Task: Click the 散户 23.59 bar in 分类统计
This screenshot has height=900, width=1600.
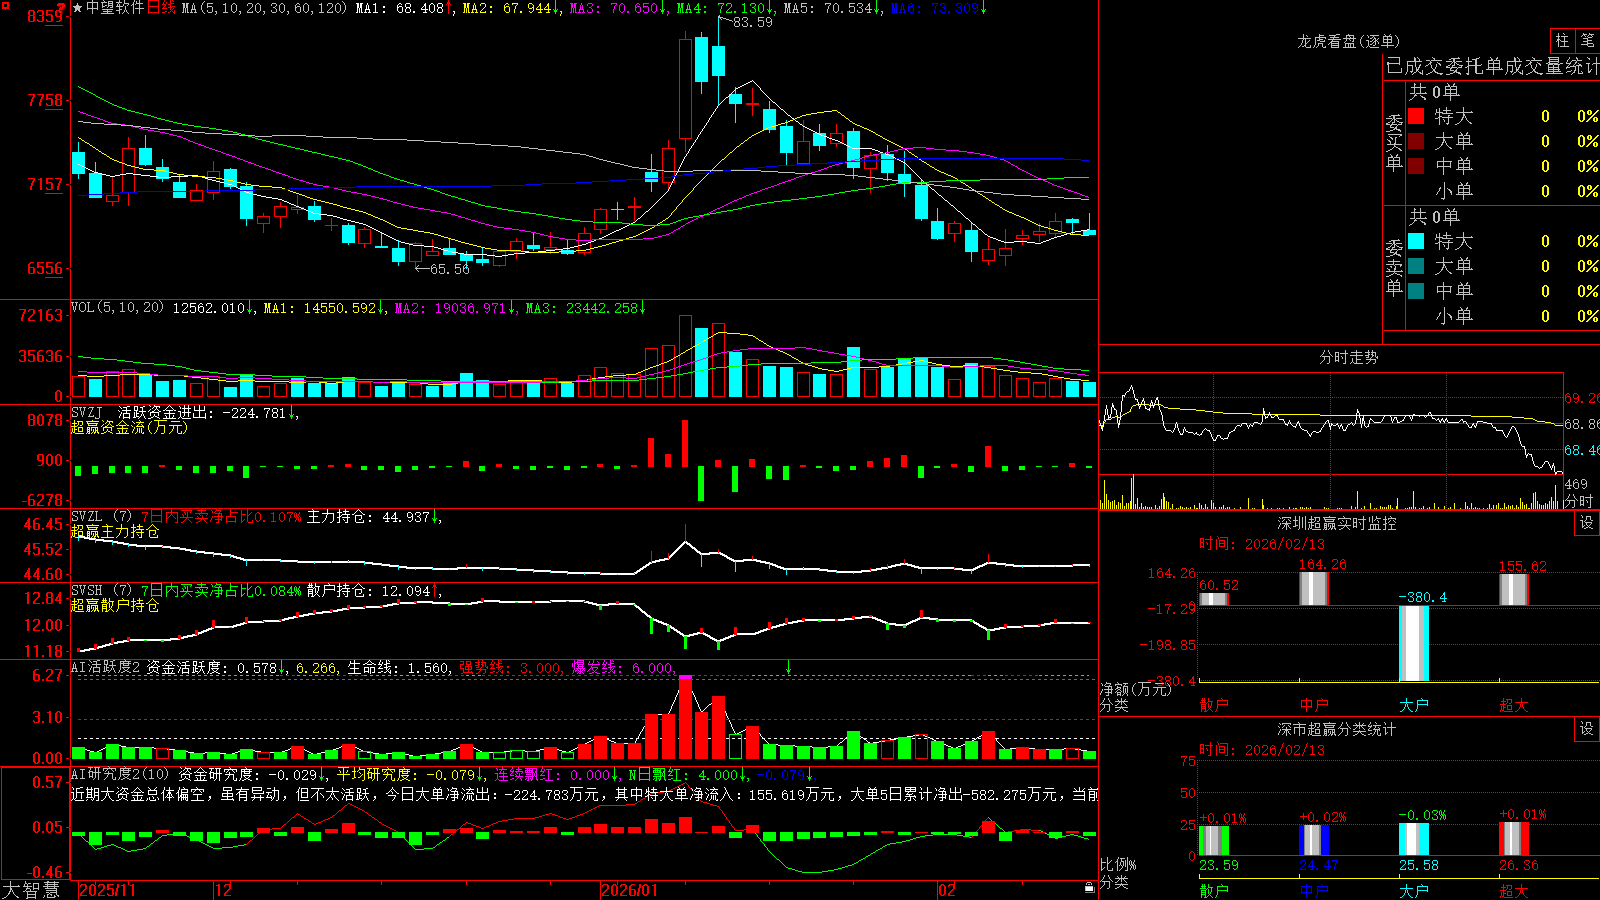Action: click(x=1214, y=840)
